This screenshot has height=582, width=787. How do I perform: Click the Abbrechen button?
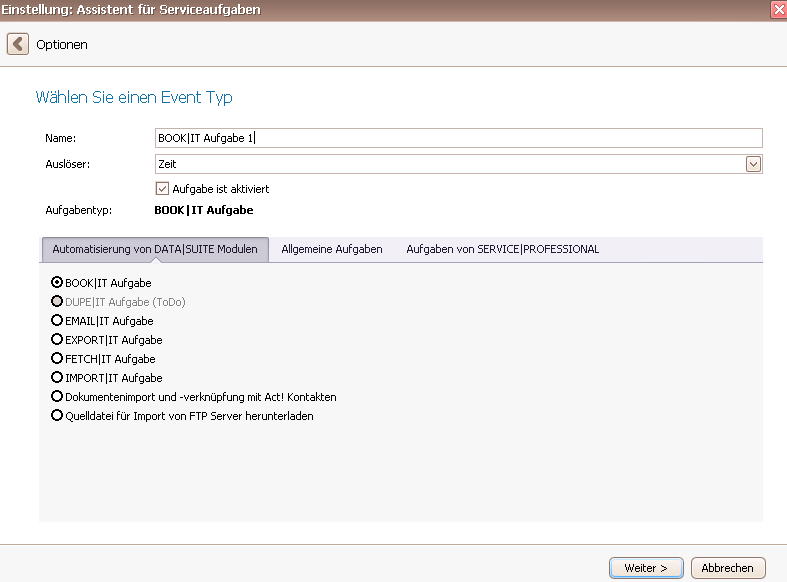click(728, 568)
